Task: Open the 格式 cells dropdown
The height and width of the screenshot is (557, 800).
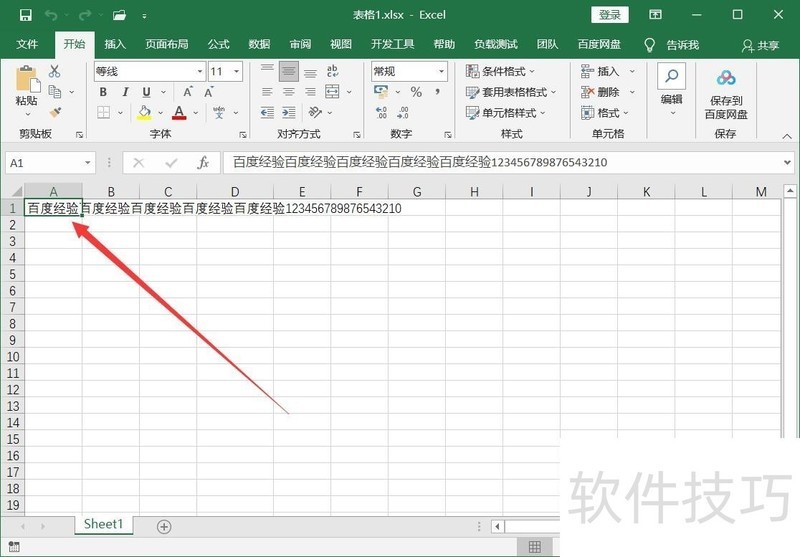Action: pos(605,113)
